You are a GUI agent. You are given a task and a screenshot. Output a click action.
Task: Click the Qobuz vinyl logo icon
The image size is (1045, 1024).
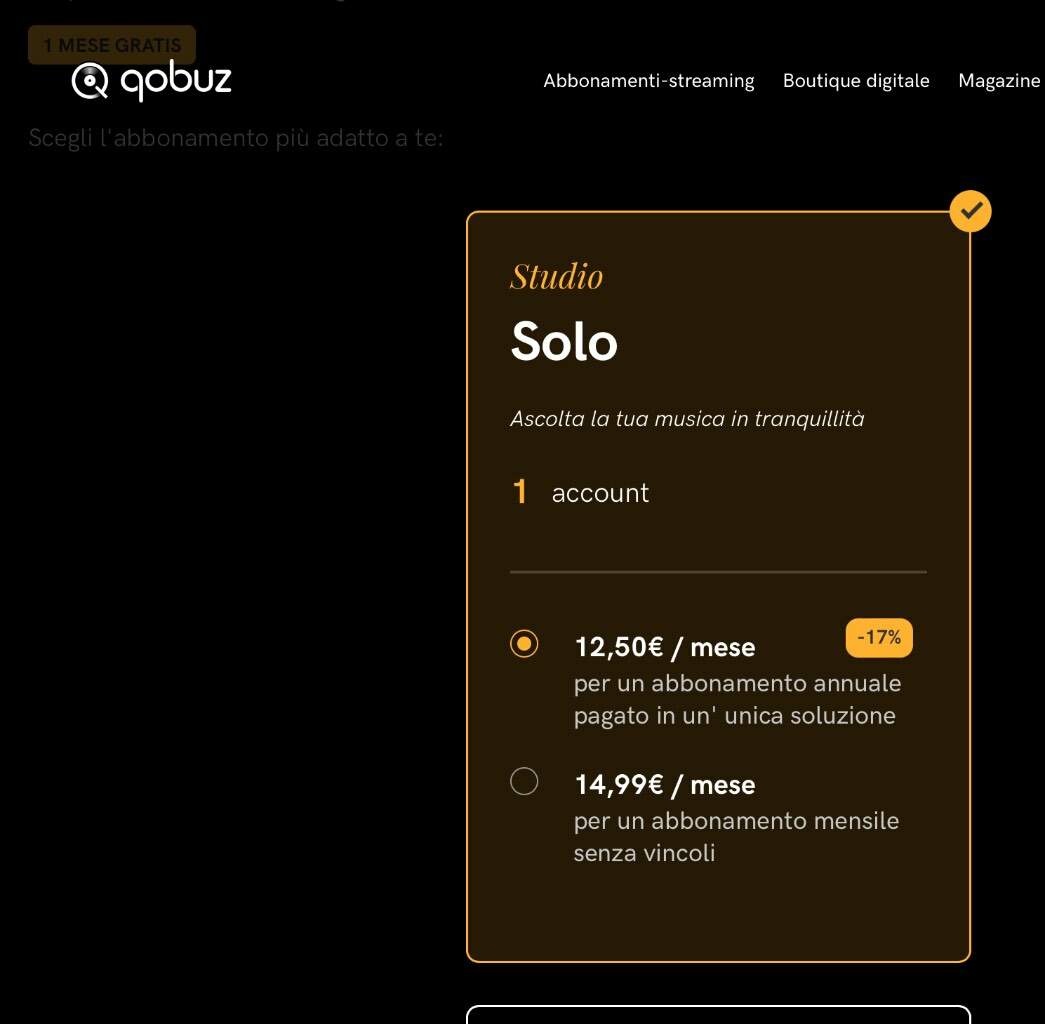tap(90, 81)
